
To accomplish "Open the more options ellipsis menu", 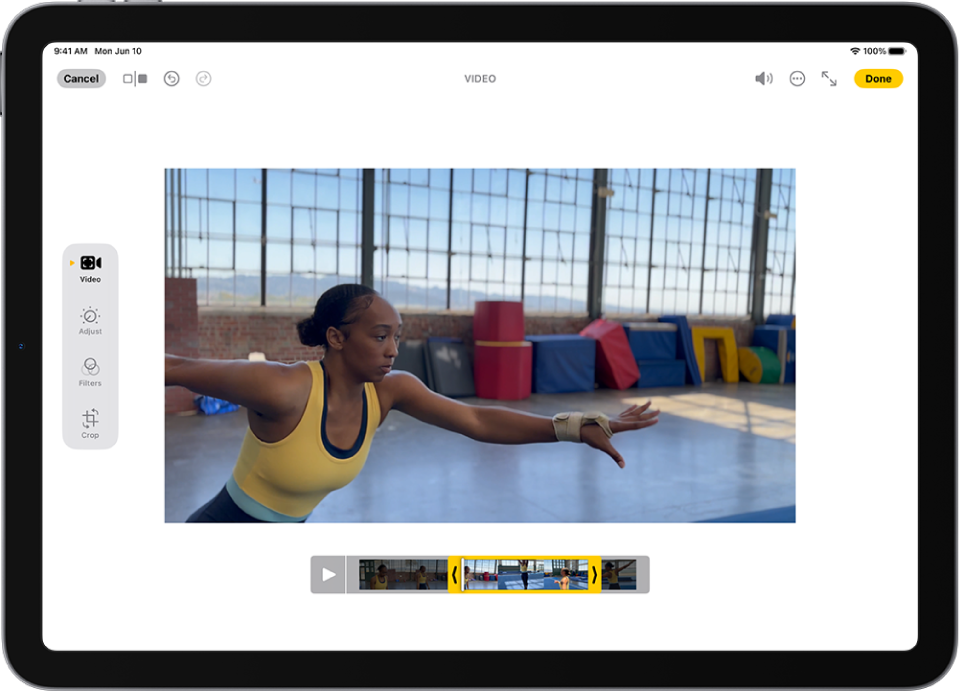I will coord(797,78).
